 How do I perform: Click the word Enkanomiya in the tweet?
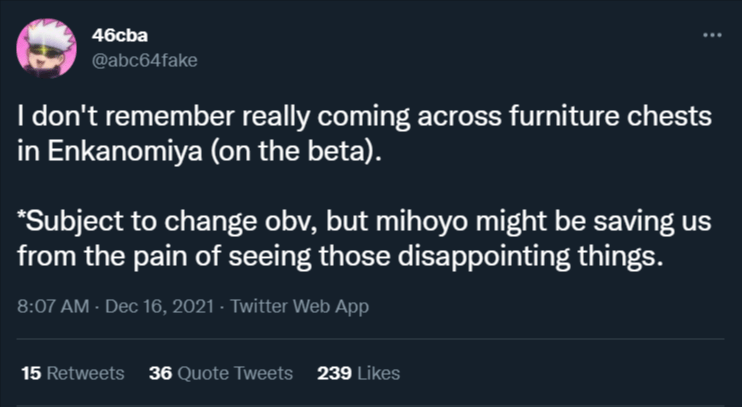(x=125, y=151)
